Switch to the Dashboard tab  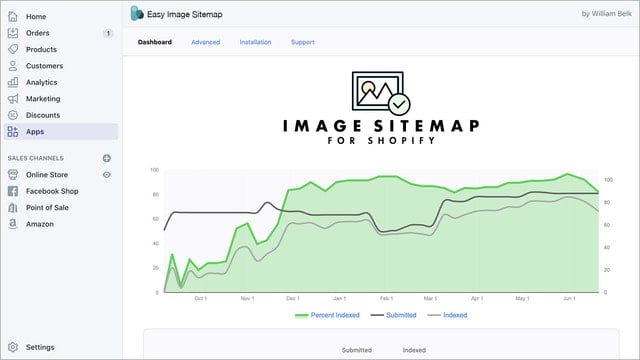click(x=155, y=42)
